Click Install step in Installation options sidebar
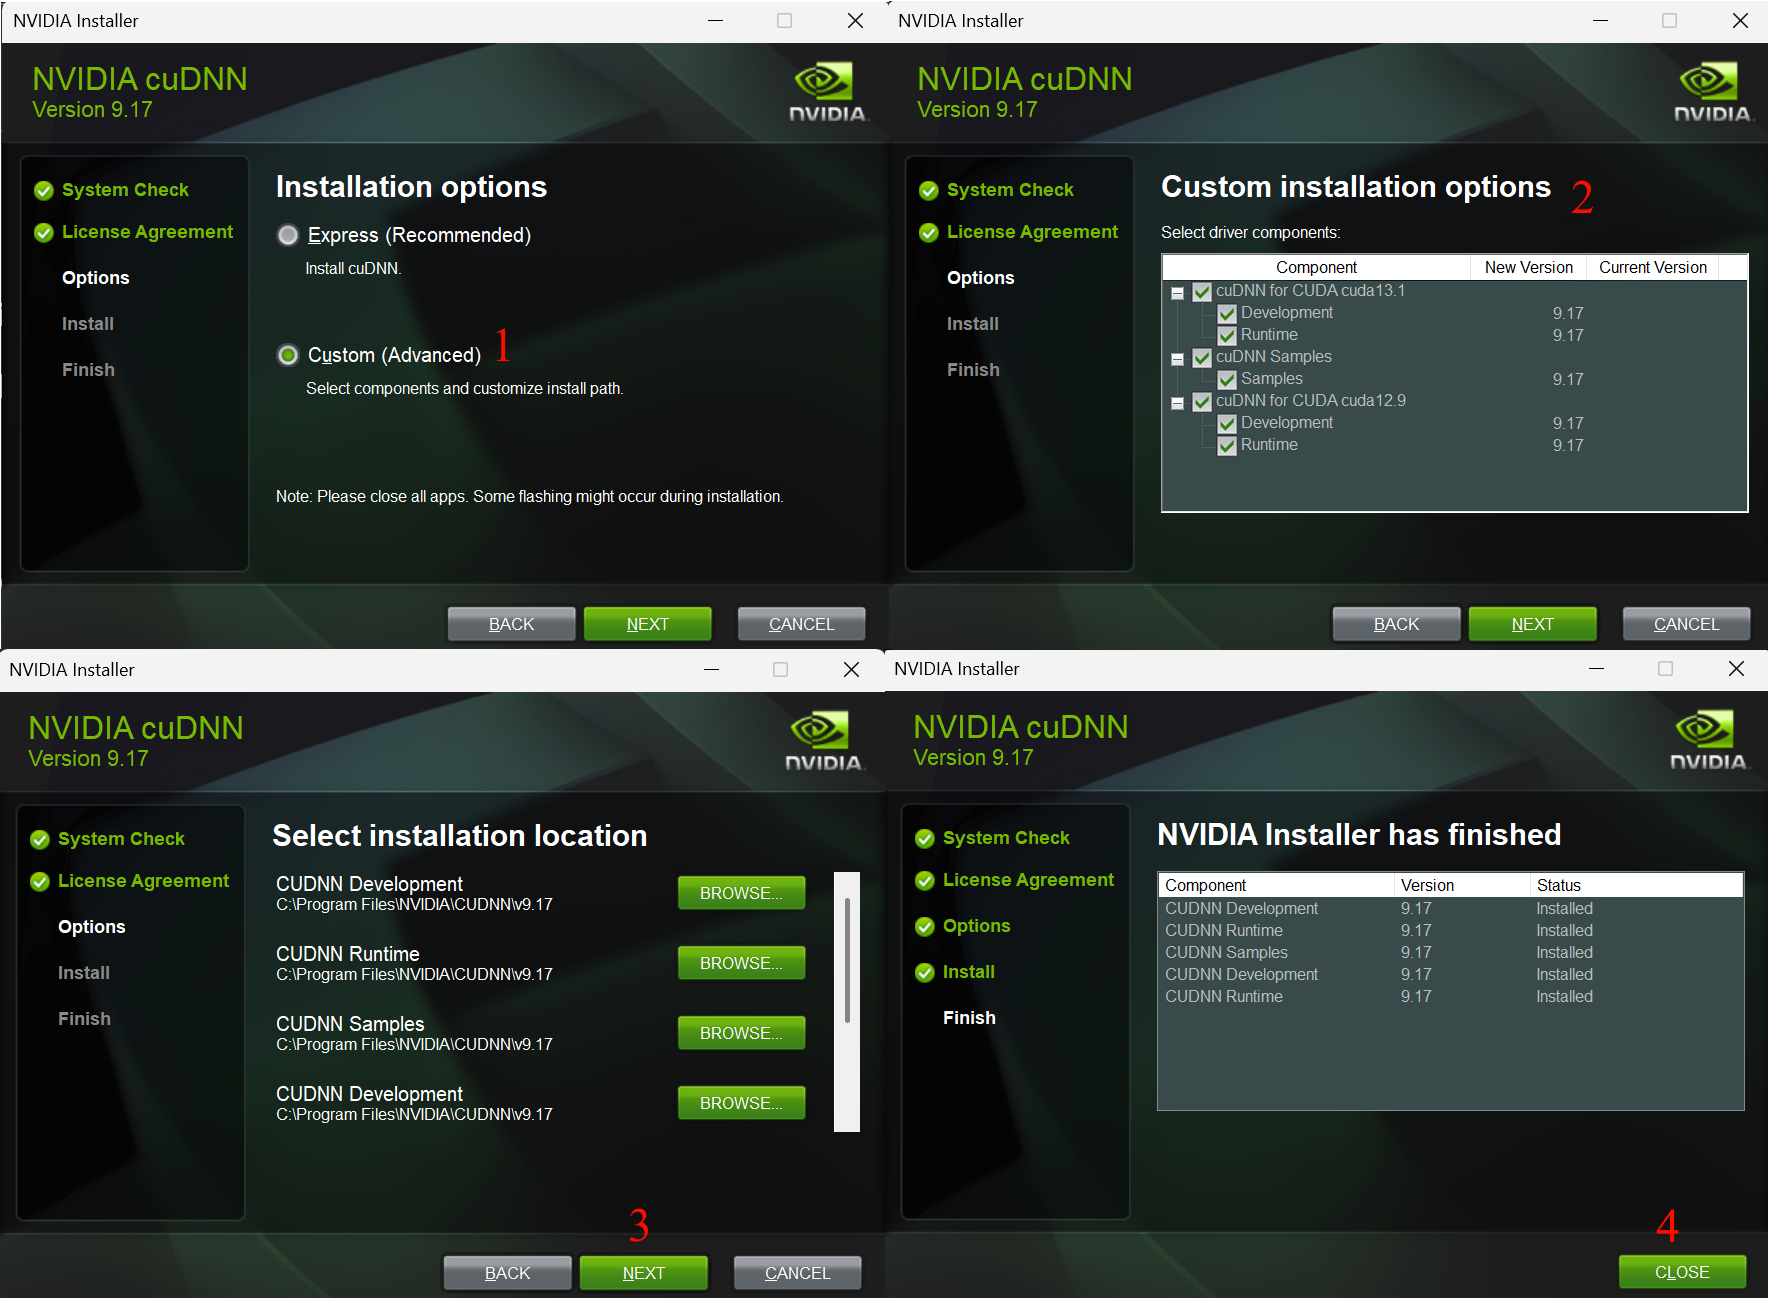The image size is (1768, 1298). coord(88,324)
